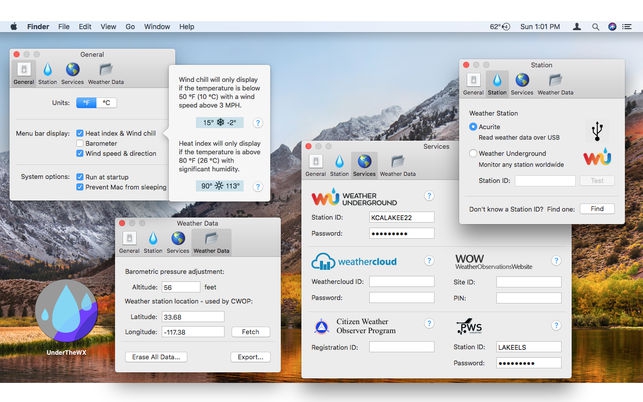Screen dimensions: 643x402
Task: Toggle Wind speed & direction checkbox
Action: (80, 153)
